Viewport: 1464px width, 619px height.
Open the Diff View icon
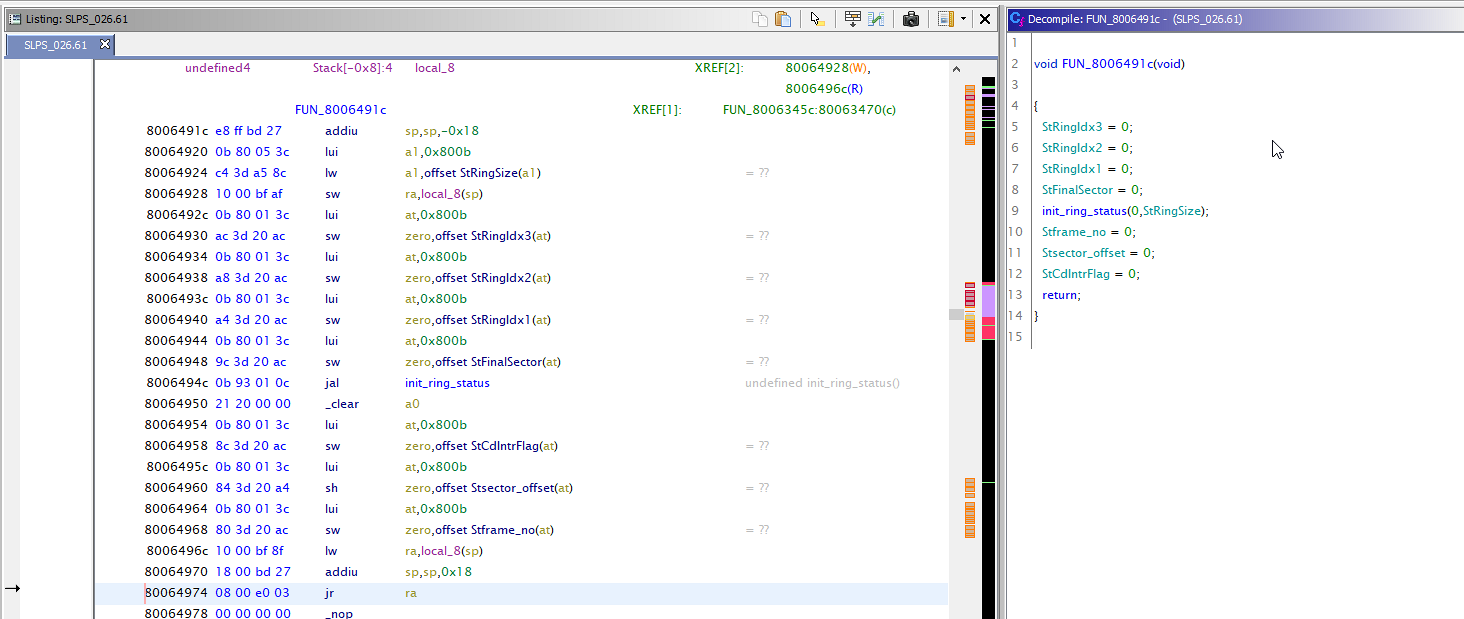tap(876, 19)
